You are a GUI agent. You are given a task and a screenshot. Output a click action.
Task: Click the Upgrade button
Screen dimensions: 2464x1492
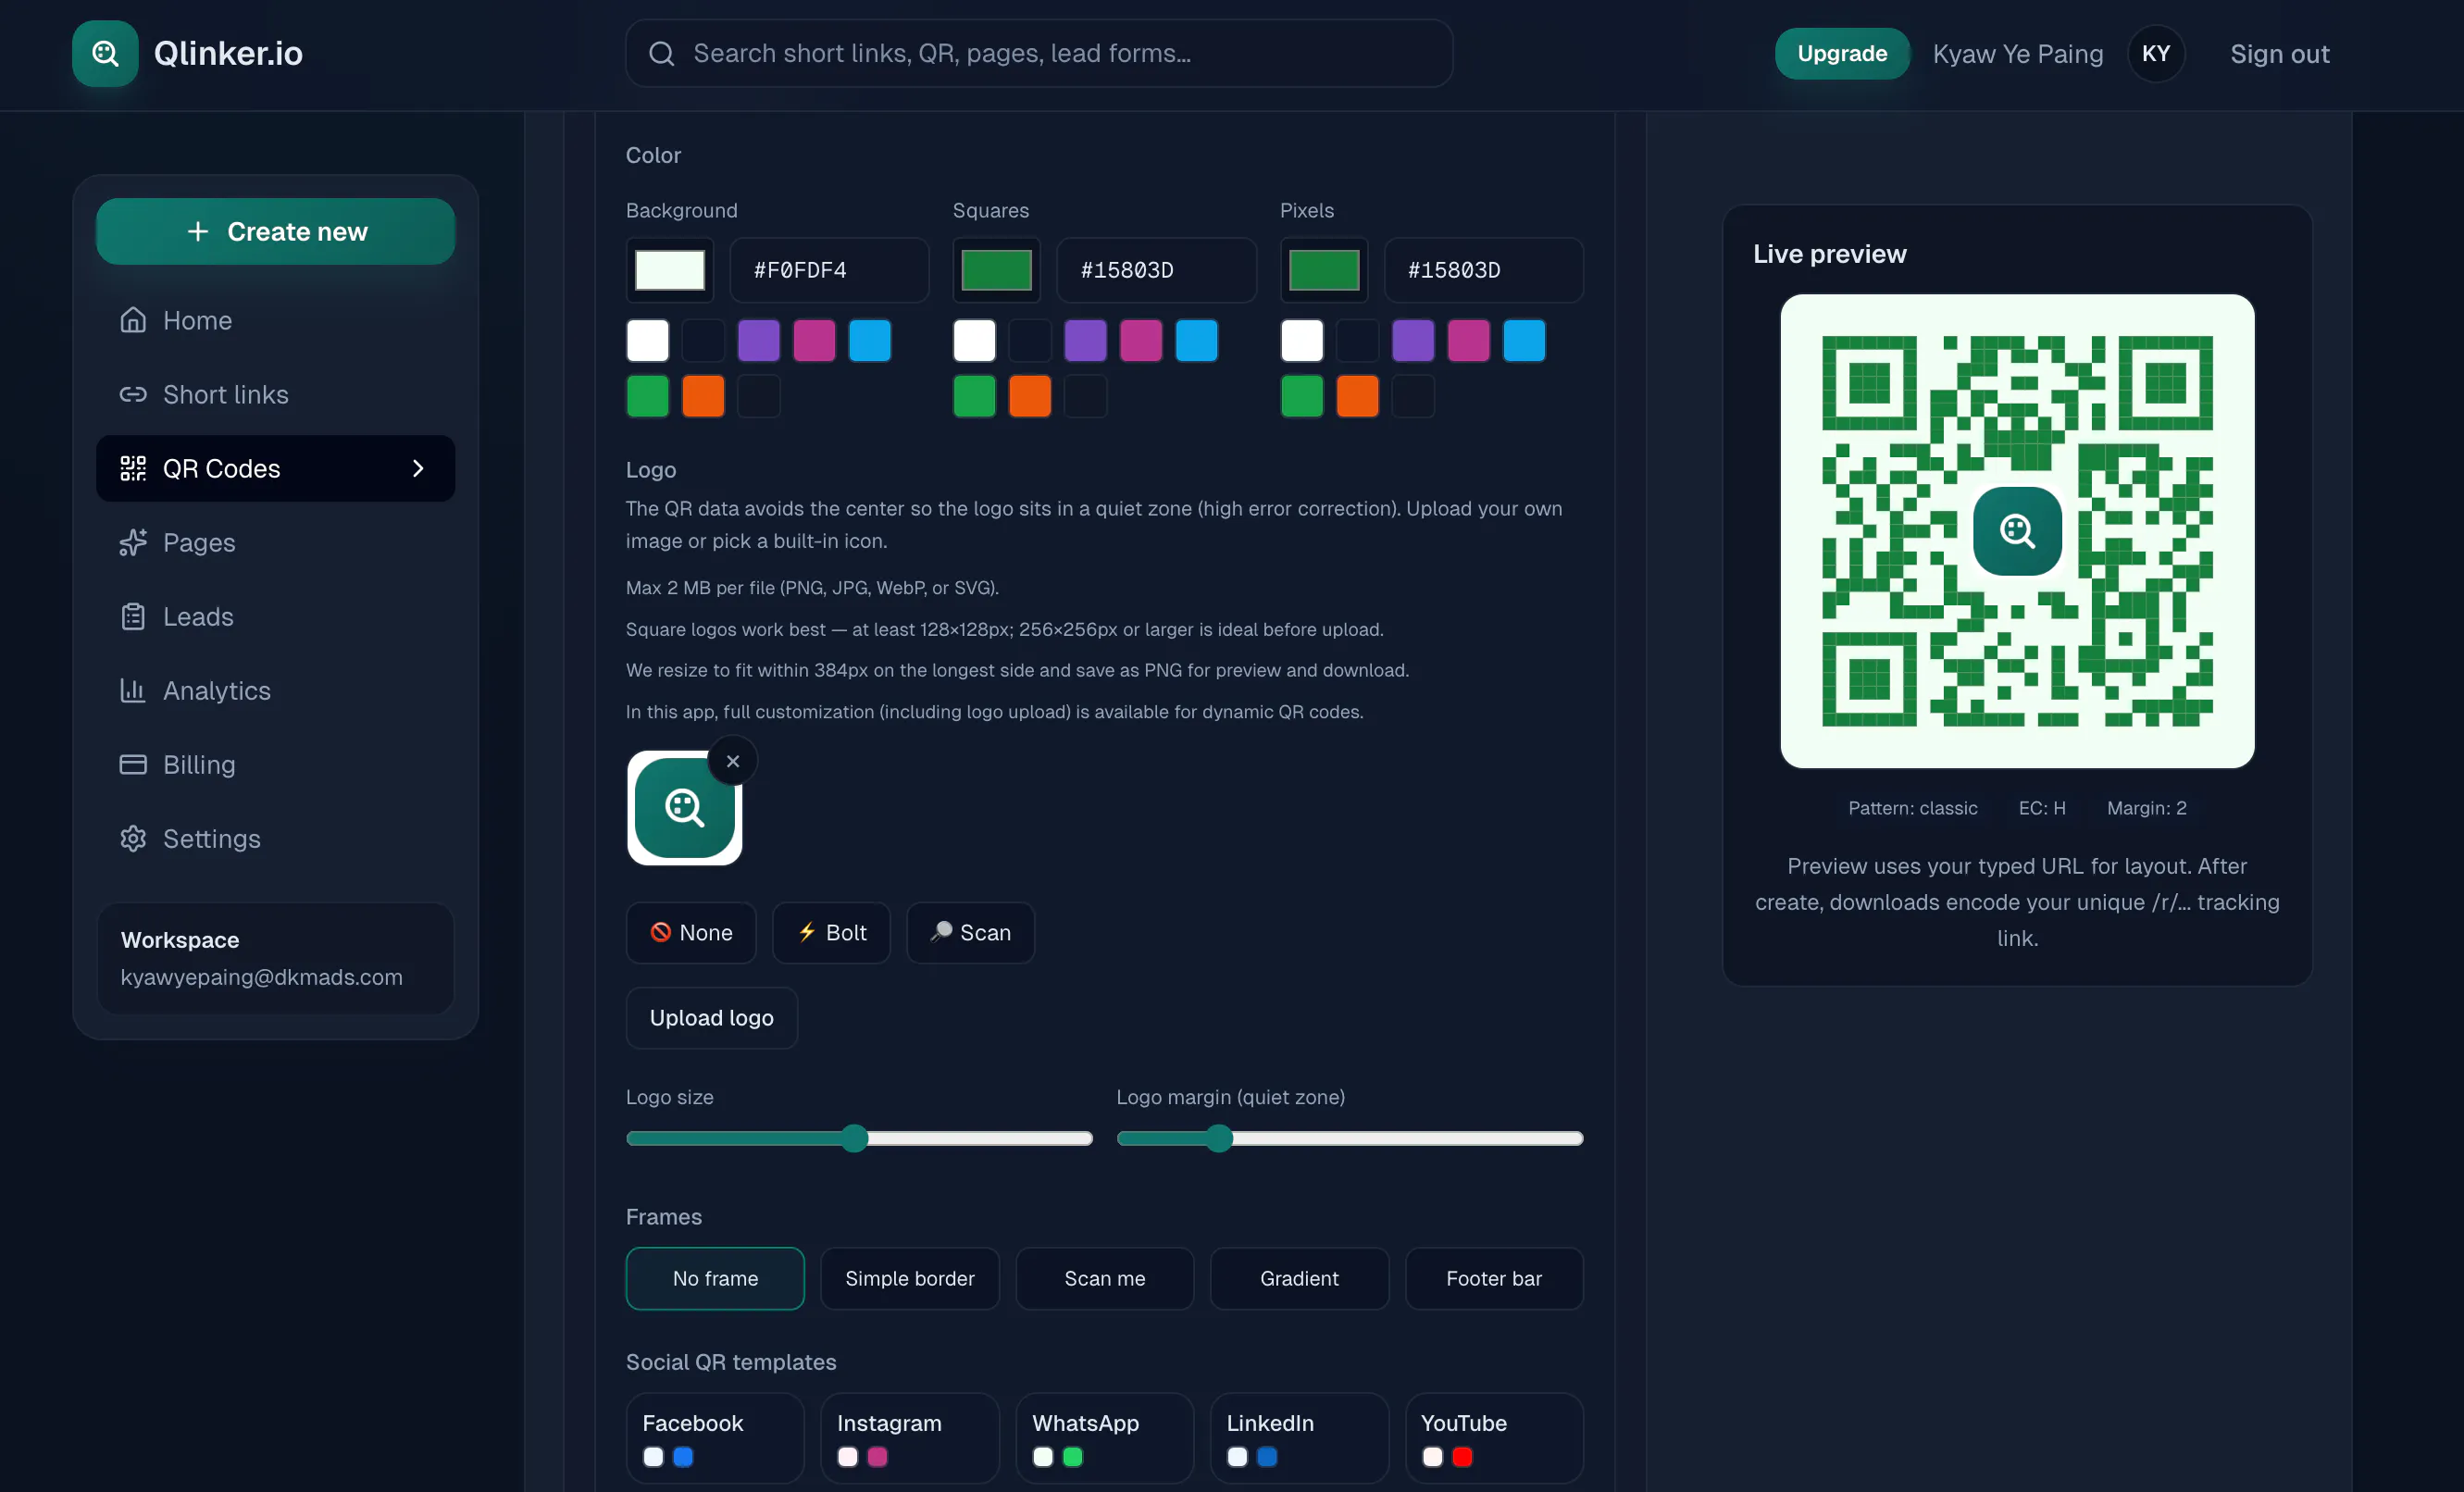1842,53
